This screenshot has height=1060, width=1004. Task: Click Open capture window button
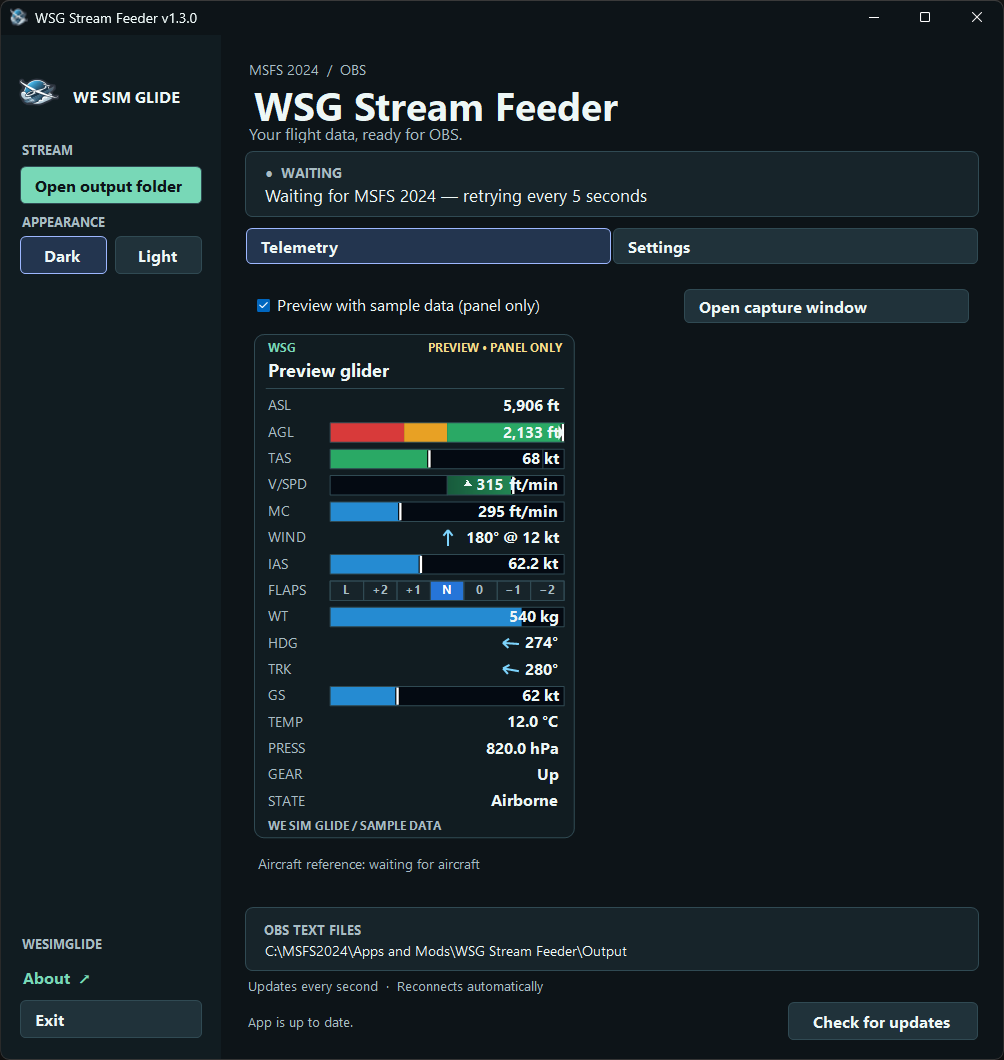click(826, 307)
